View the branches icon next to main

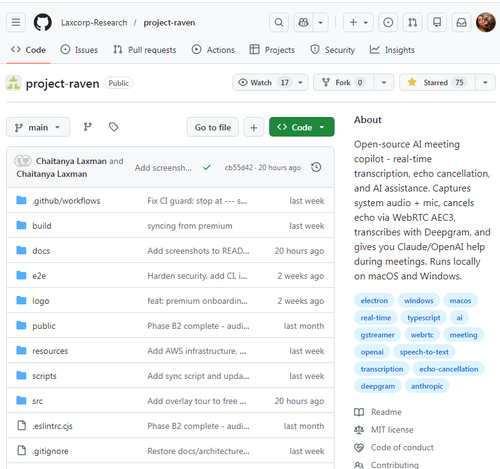click(x=88, y=127)
